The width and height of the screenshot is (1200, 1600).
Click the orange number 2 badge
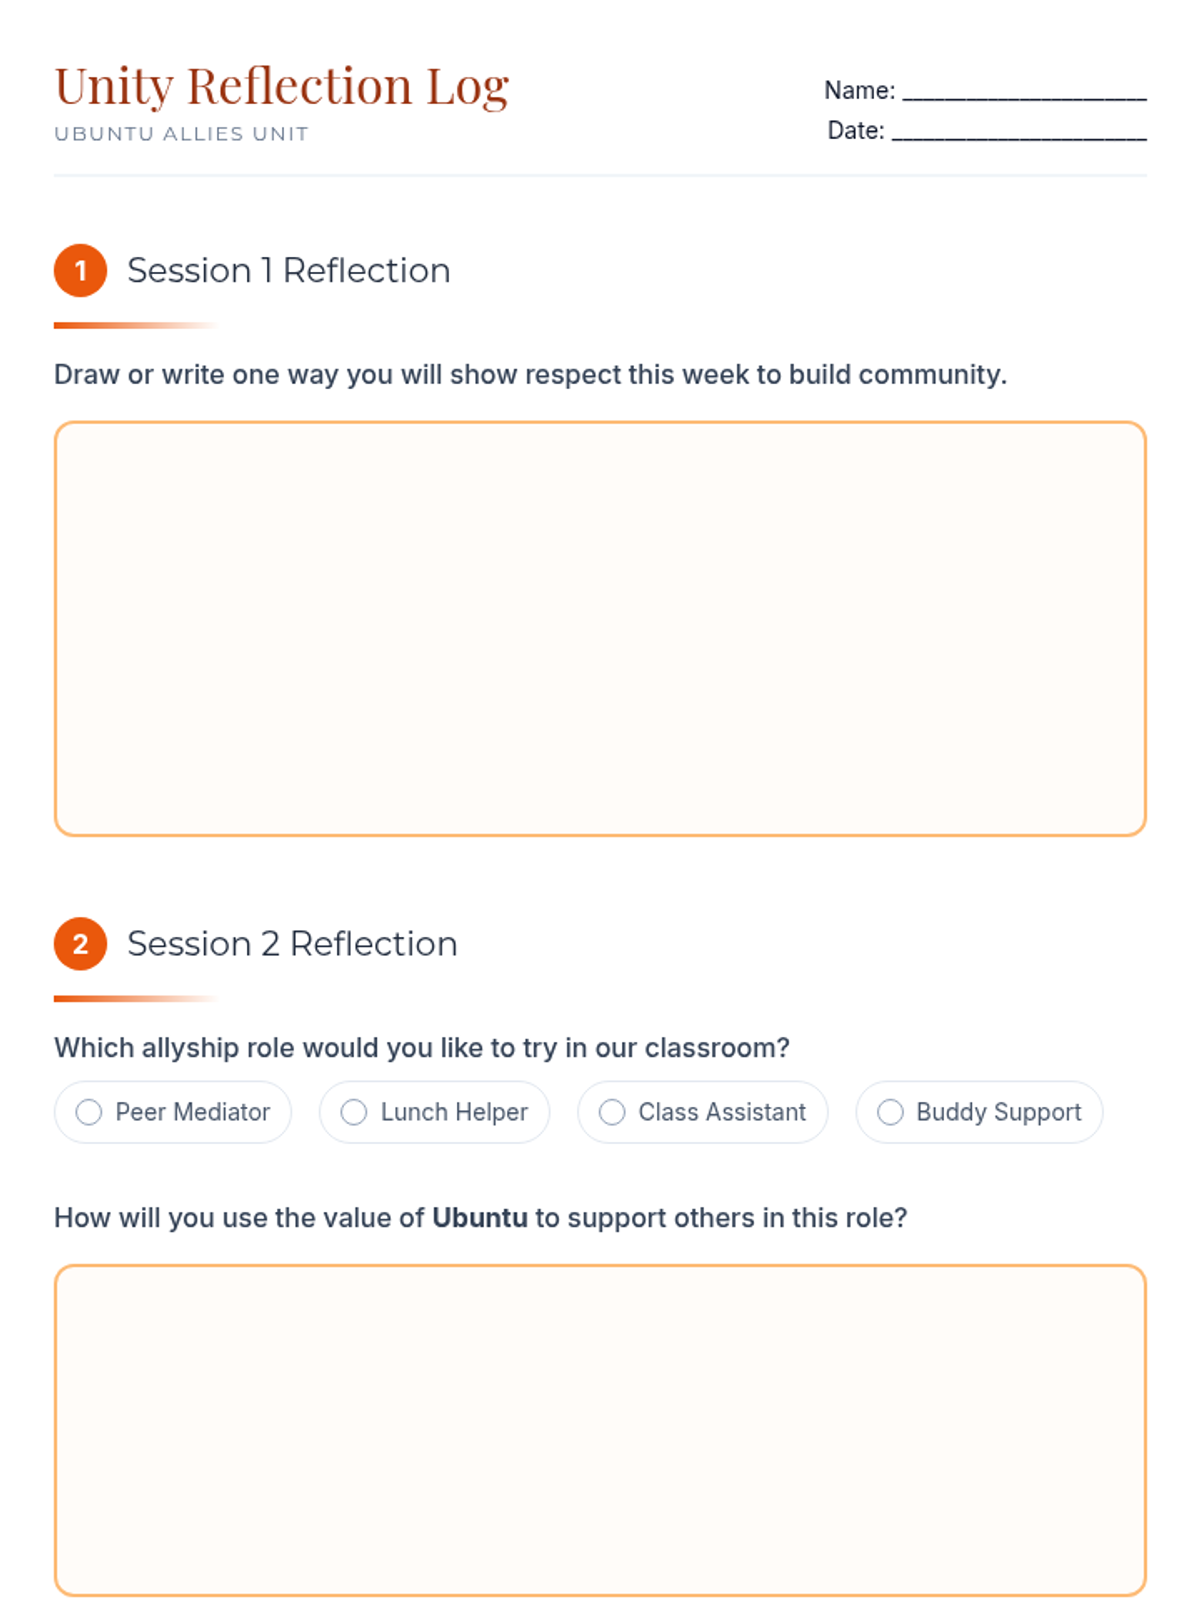click(x=80, y=944)
